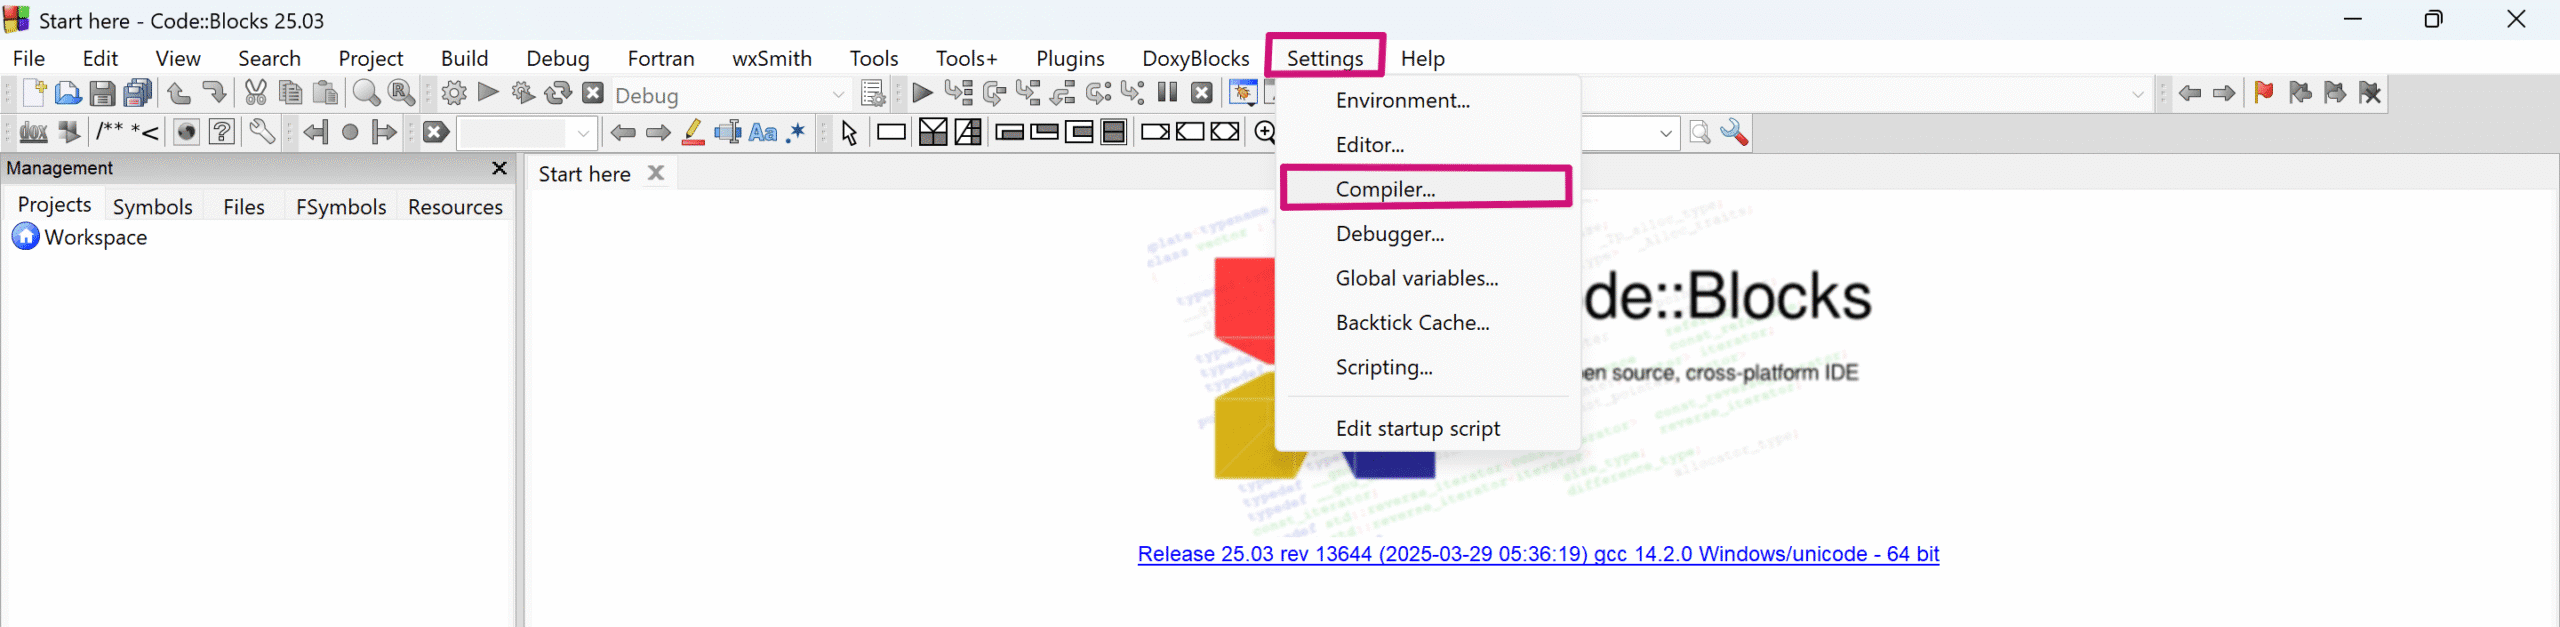Screen dimensions: 2560x627
Task: Stop the debugger with the X icon
Action: click(1202, 93)
